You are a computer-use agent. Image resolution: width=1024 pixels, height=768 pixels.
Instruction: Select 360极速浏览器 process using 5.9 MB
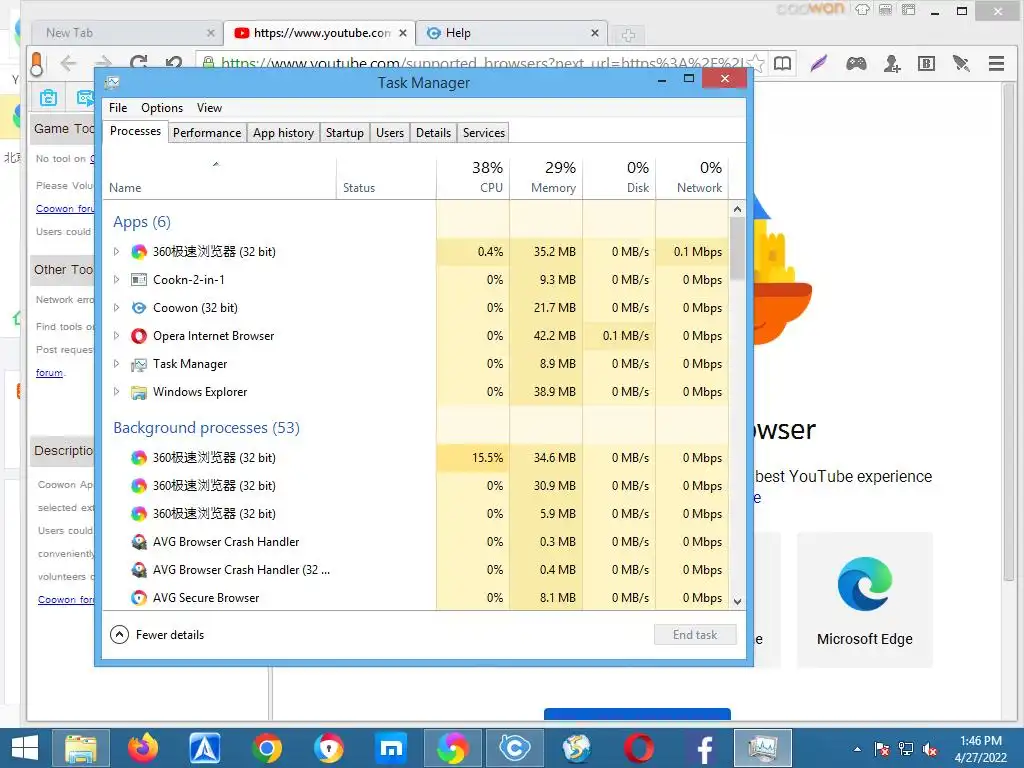point(416,513)
